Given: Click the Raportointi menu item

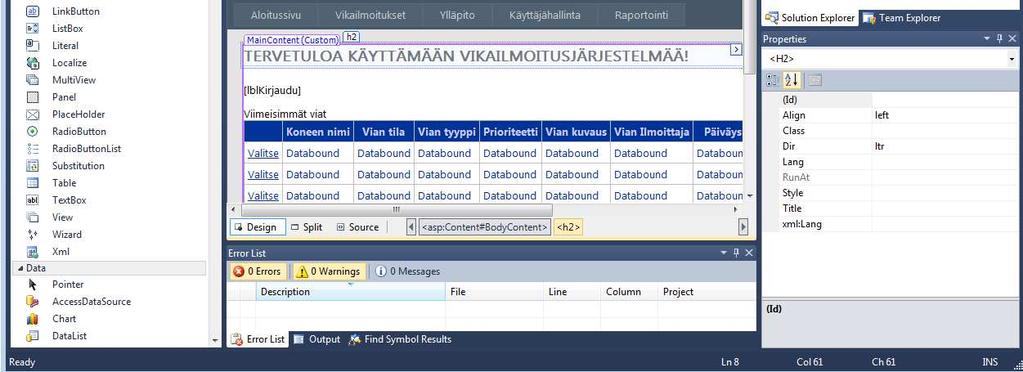Looking at the screenshot, I should [x=641, y=15].
